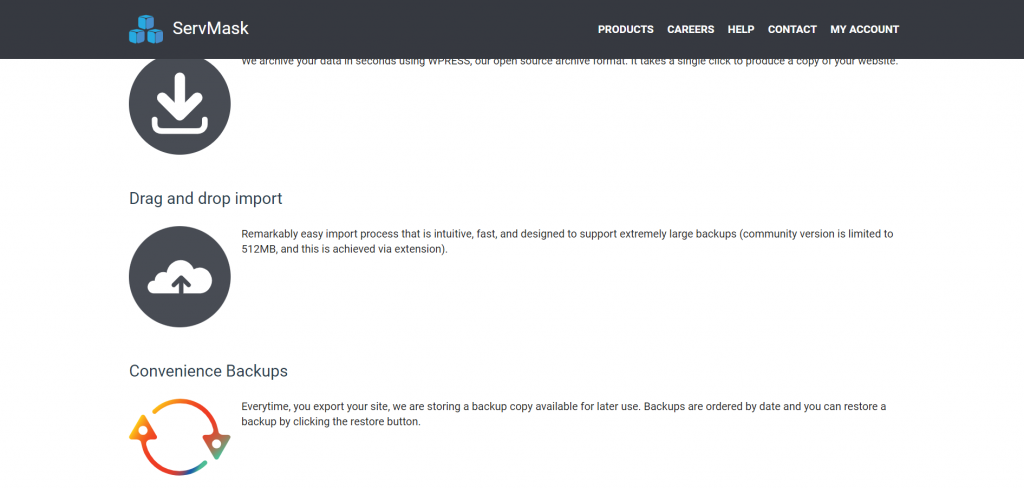The height and width of the screenshot is (488, 1024).
Task: Click the ServMask brand name text
Action: 210,29
